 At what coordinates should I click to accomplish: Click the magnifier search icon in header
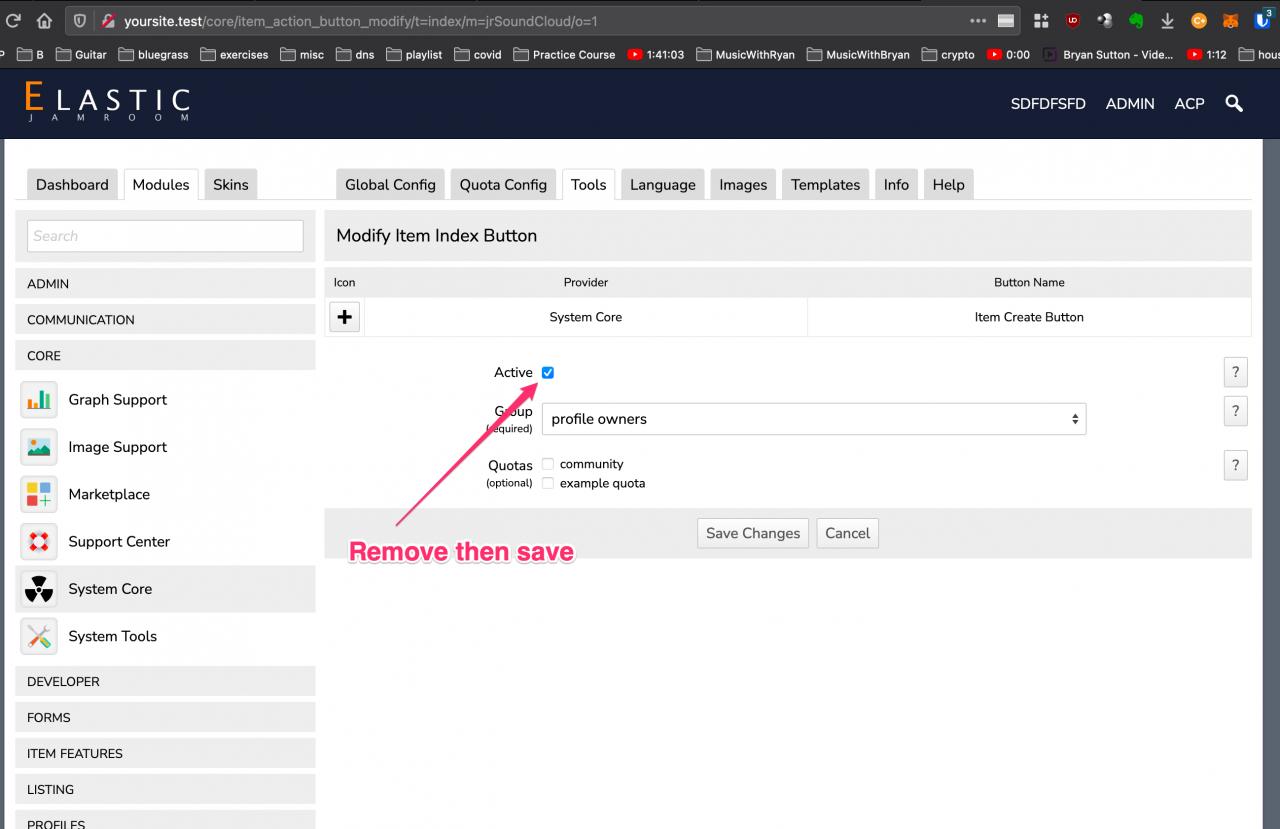pos(1234,104)
